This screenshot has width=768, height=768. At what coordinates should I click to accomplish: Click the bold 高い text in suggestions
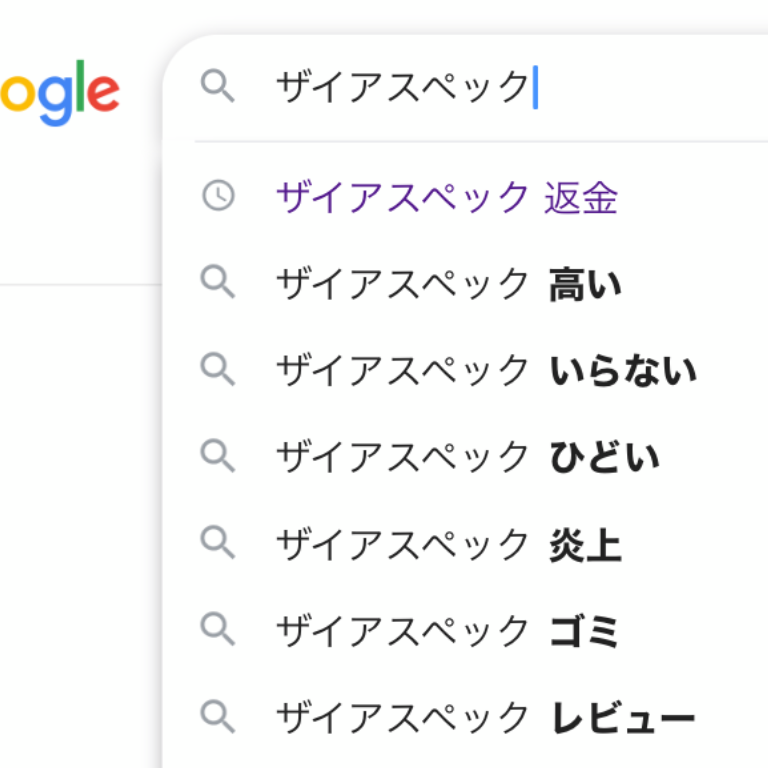[x=585, y=284]
